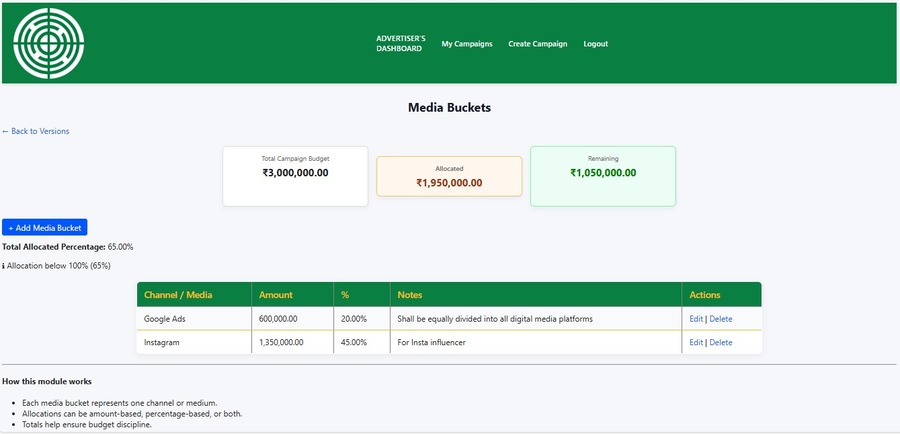Click the Notes column header
900x434 pixels.
[x=410, y=294]
